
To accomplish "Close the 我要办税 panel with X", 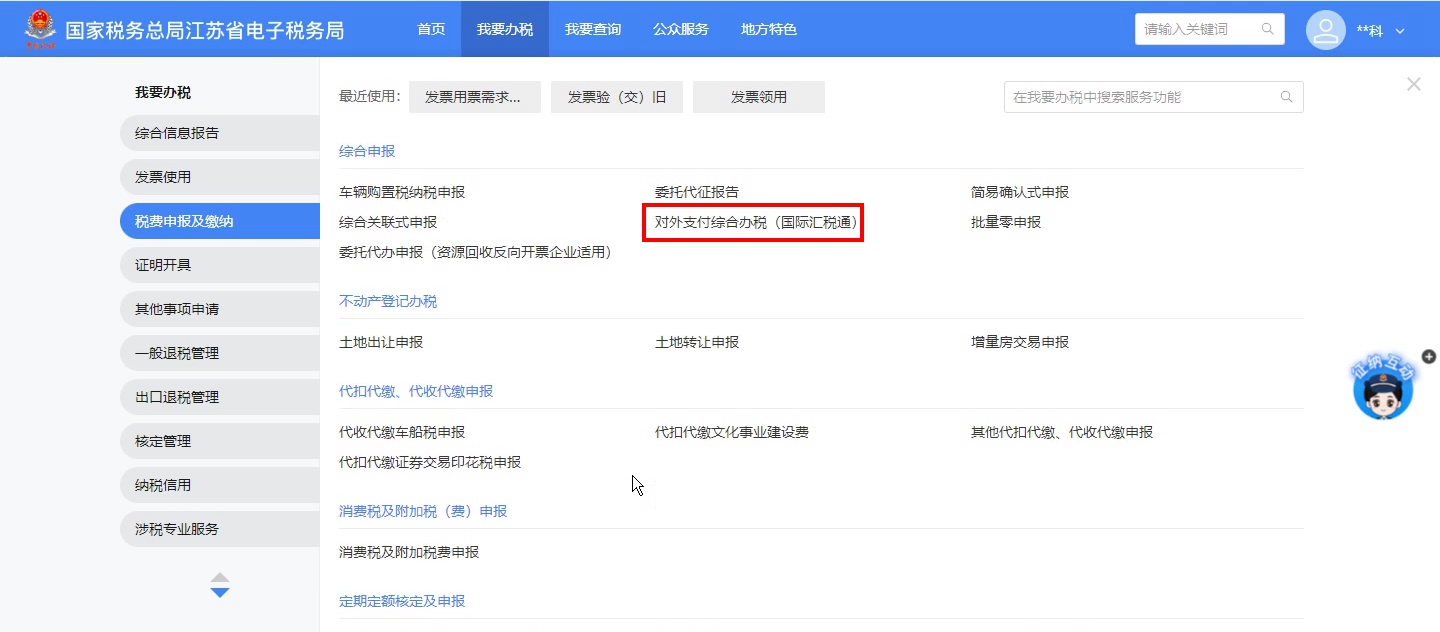I will pos(1413,85).
